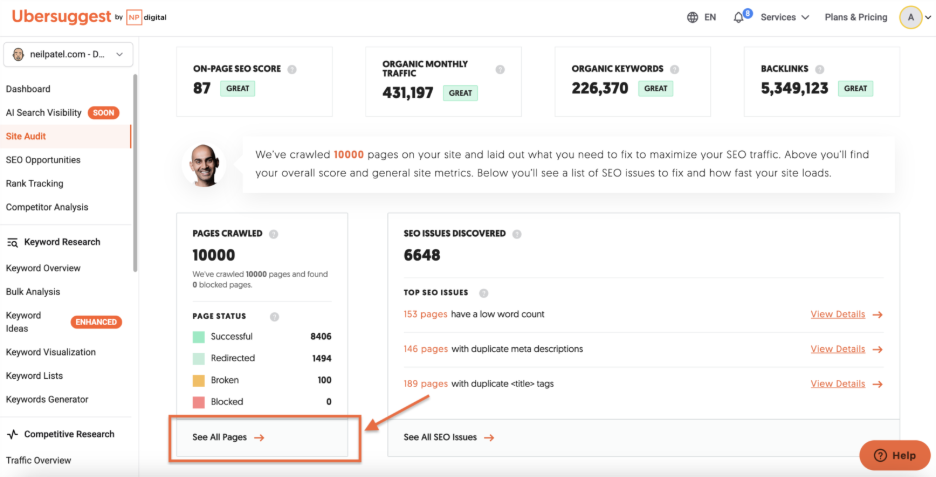Click arrow beside duplicate meta descriptions details
Image resolution: width=936 pixels, height=477 pixels.
877,349
